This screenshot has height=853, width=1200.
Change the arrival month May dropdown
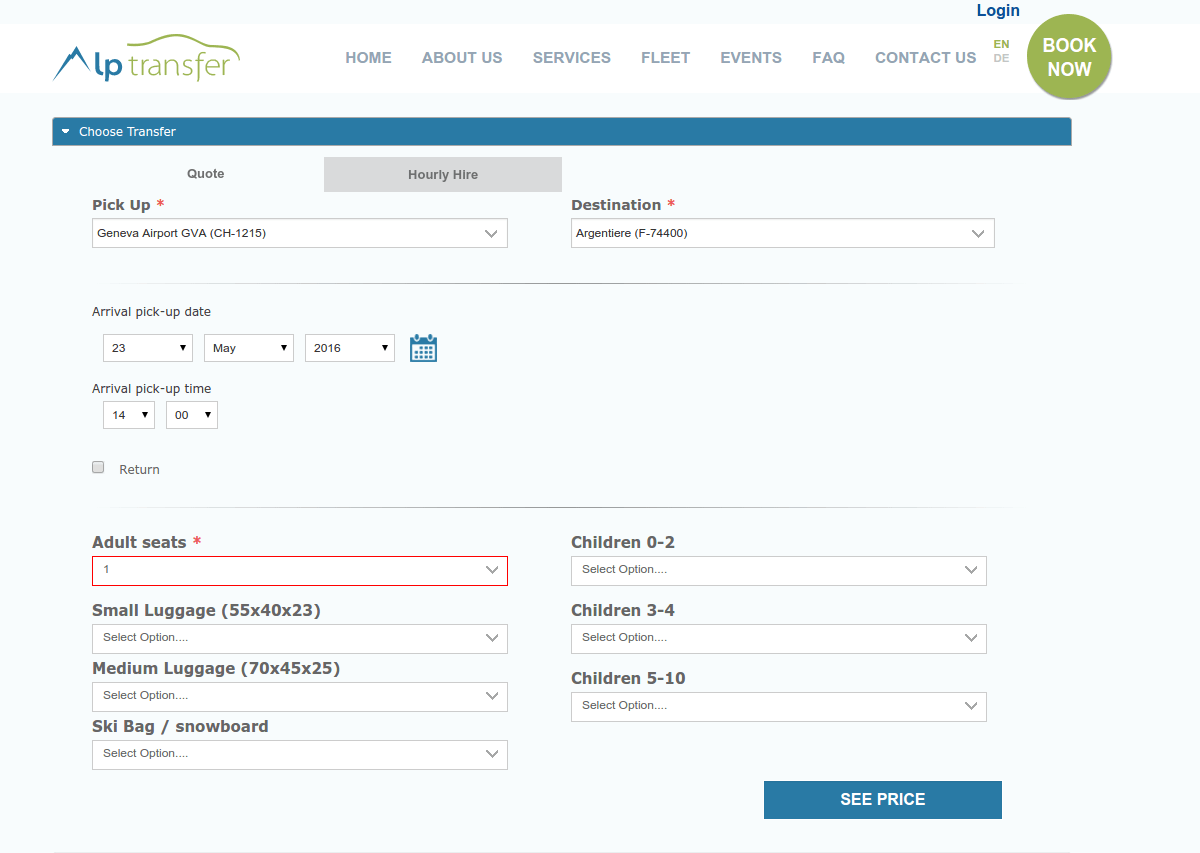[x=249, y=348]
